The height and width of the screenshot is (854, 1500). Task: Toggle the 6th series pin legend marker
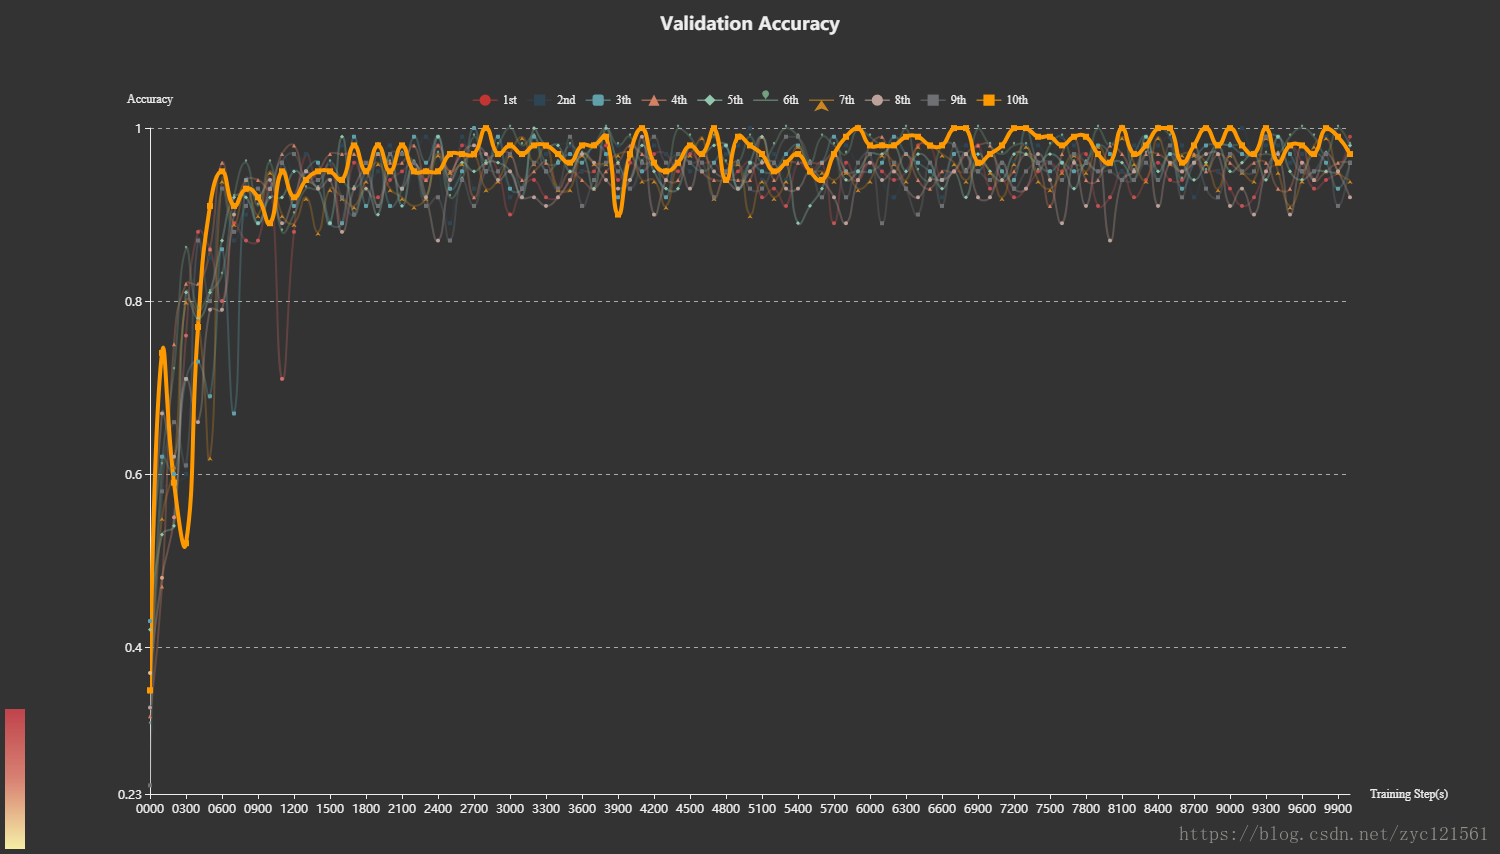click(766, 97)
